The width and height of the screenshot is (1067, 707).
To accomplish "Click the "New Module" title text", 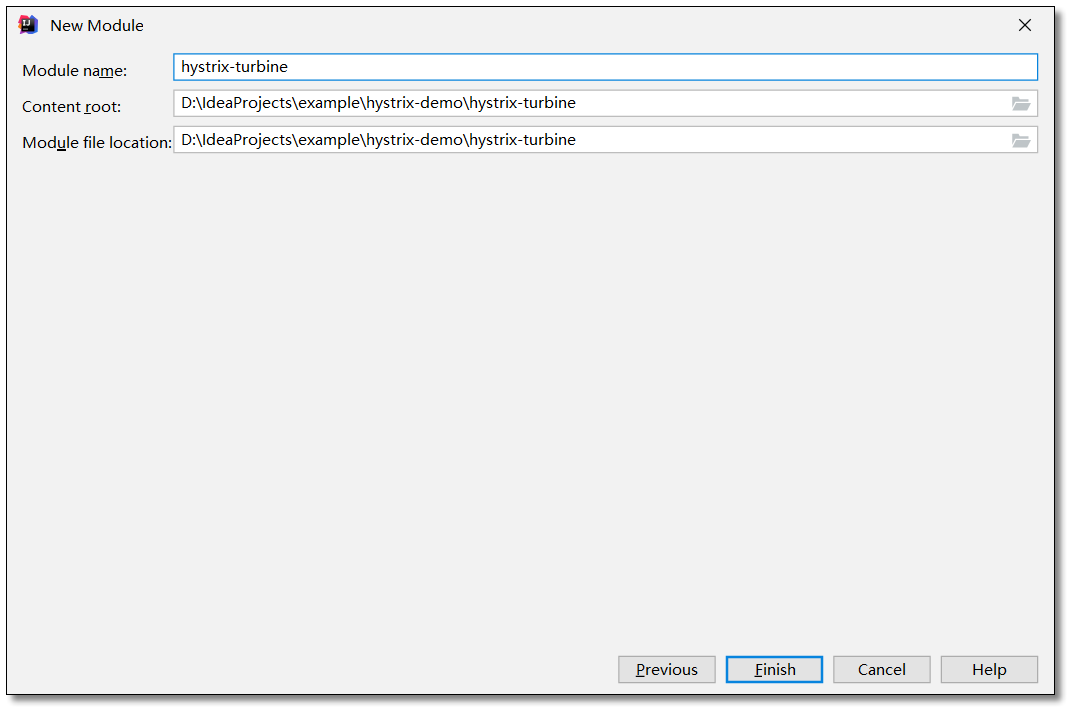I will (x=97, y=26).
